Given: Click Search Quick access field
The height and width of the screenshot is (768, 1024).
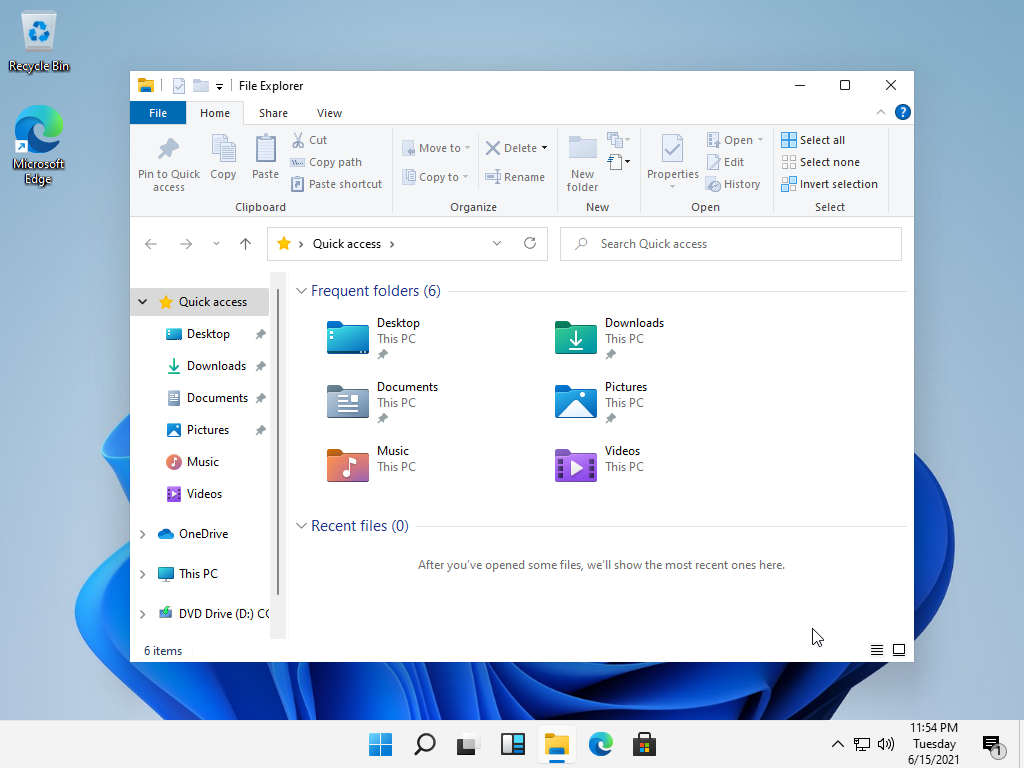Looking at the screenshot, I should 731,244.
